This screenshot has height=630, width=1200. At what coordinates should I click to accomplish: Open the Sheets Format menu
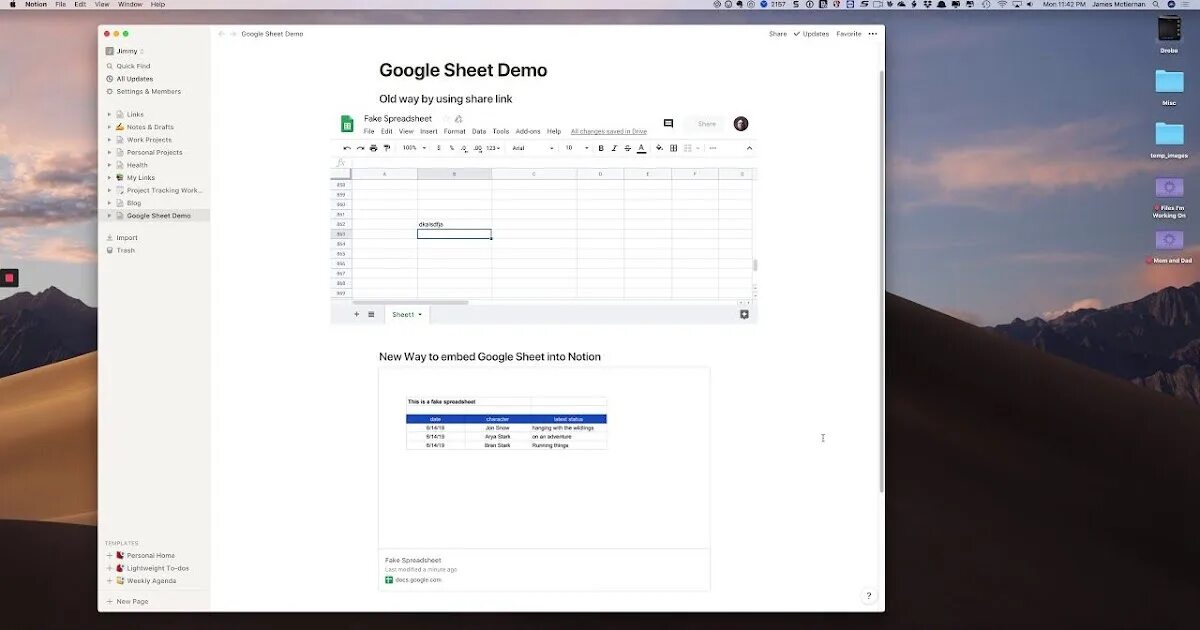coord(455,131)
